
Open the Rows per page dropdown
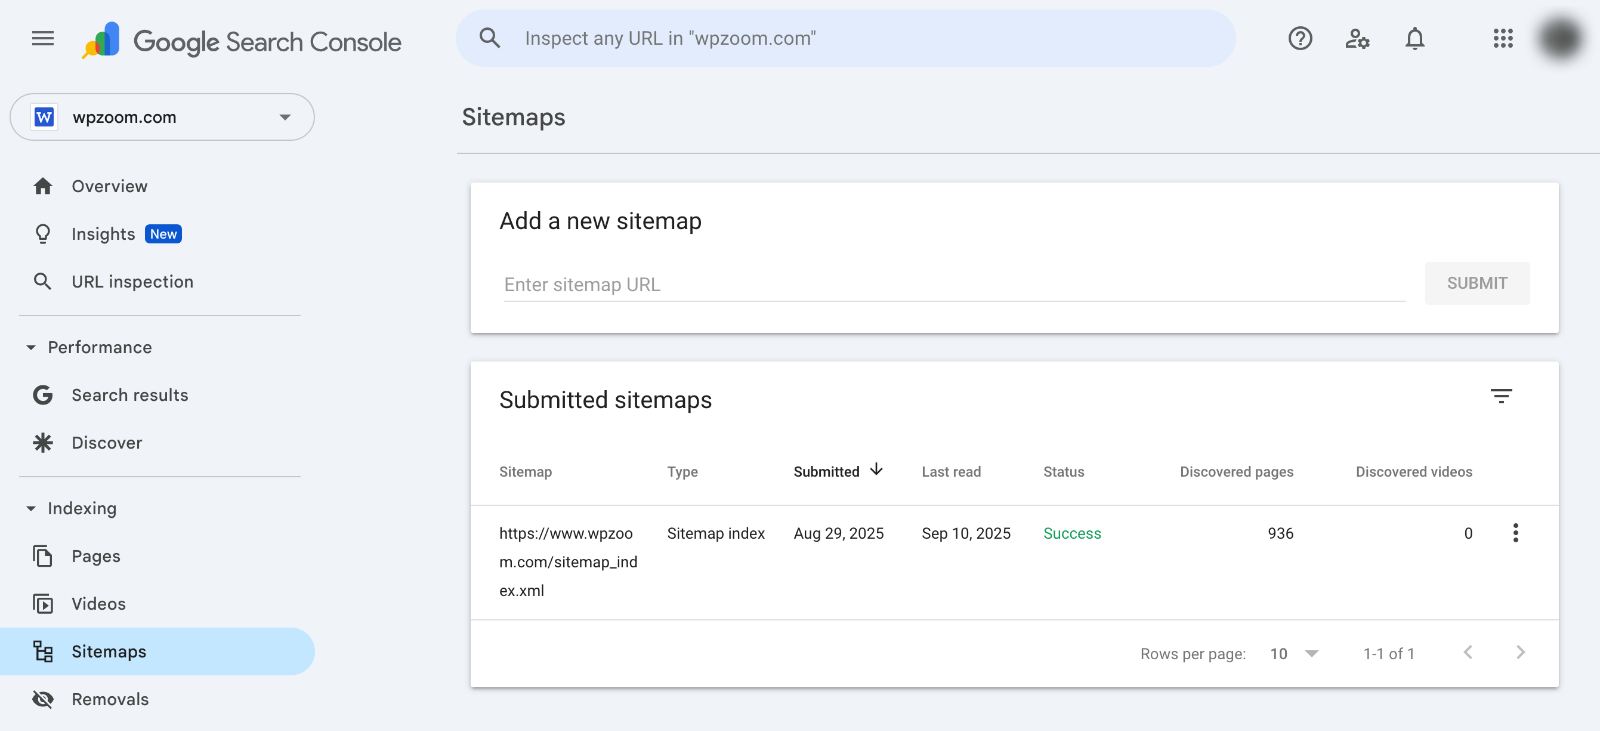pos(1294,654)
